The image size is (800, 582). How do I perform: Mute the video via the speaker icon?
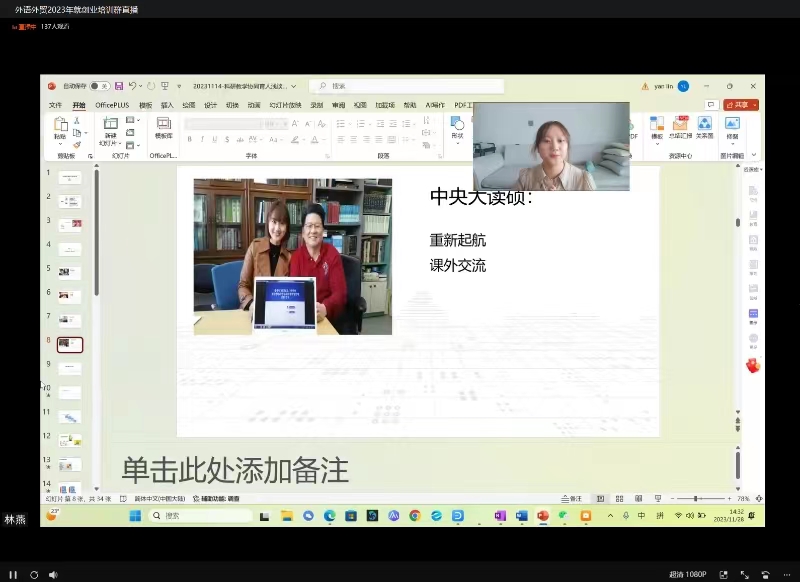[x=53, y=574]
